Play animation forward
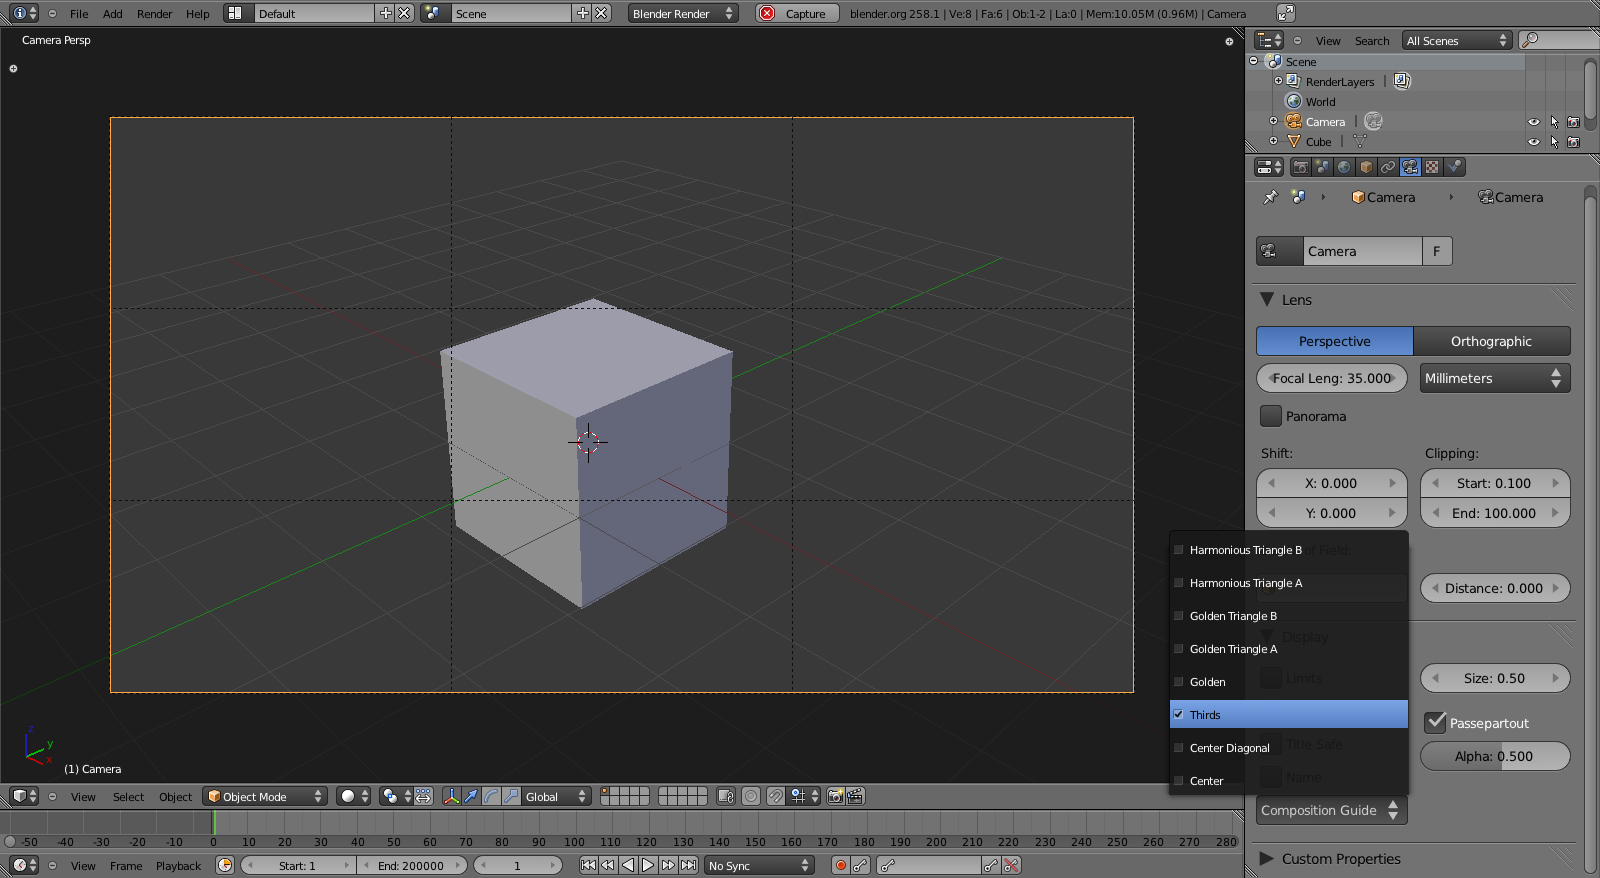This screenshot has width=1600, height=878. [648, 865]
